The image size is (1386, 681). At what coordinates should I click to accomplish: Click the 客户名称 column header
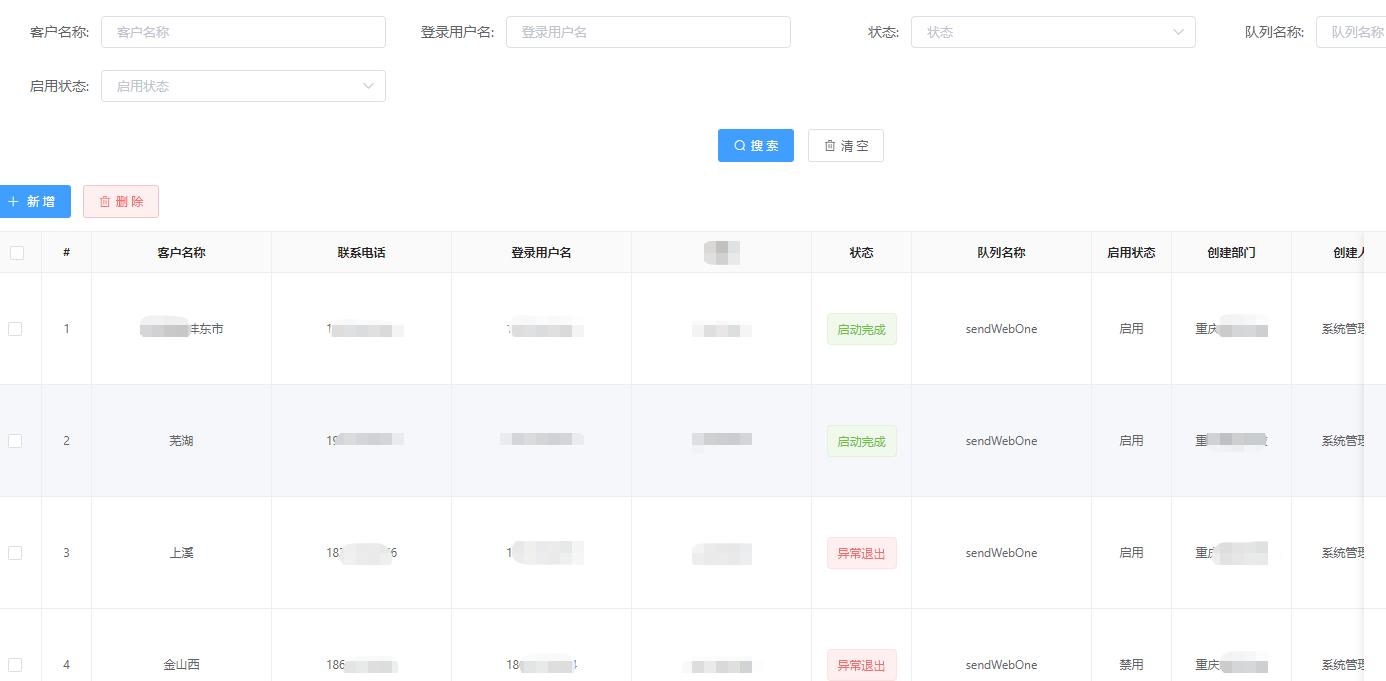point(181,253)
